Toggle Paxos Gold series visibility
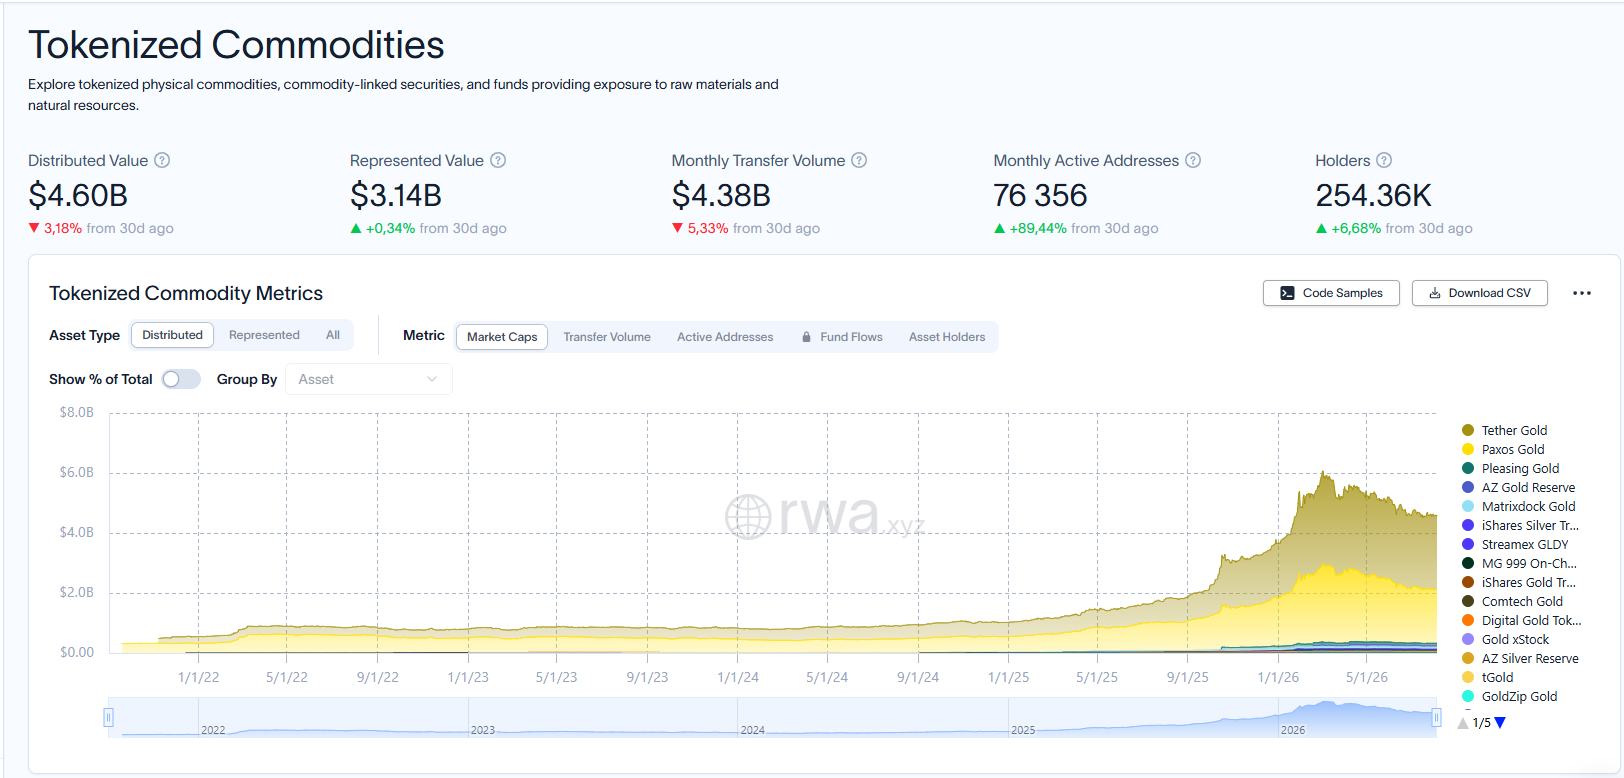This screenshot has height=778, width=1624. (1503, 449)
